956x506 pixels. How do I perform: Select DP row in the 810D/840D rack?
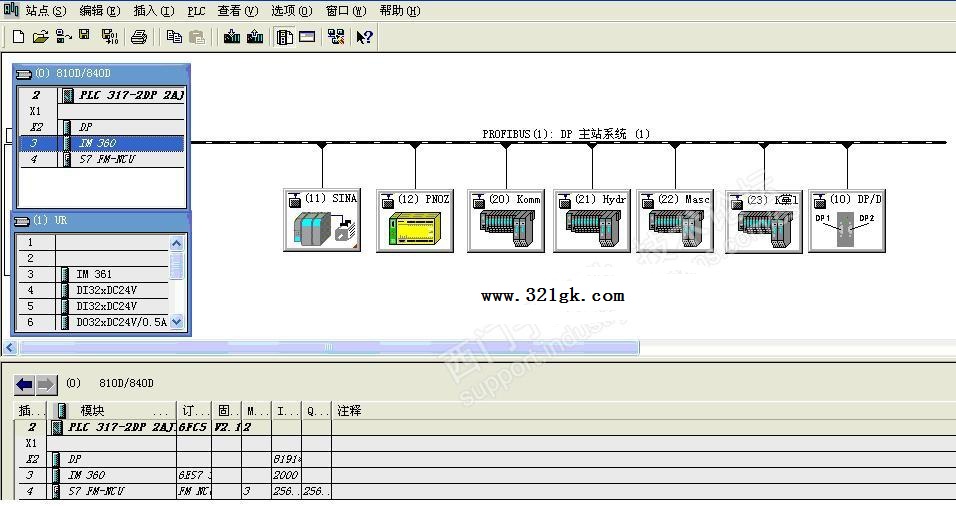coord(102,127)
